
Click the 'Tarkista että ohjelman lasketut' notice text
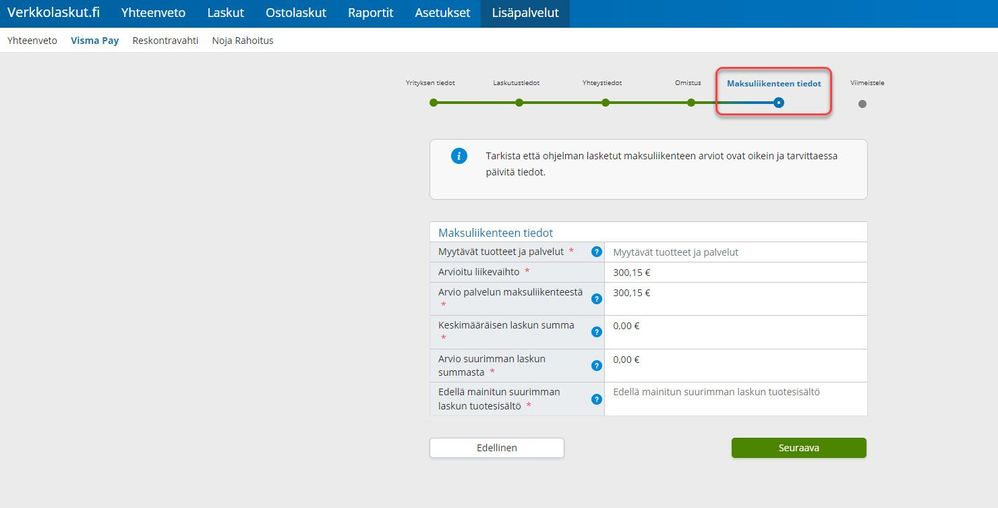coord(661,164)
